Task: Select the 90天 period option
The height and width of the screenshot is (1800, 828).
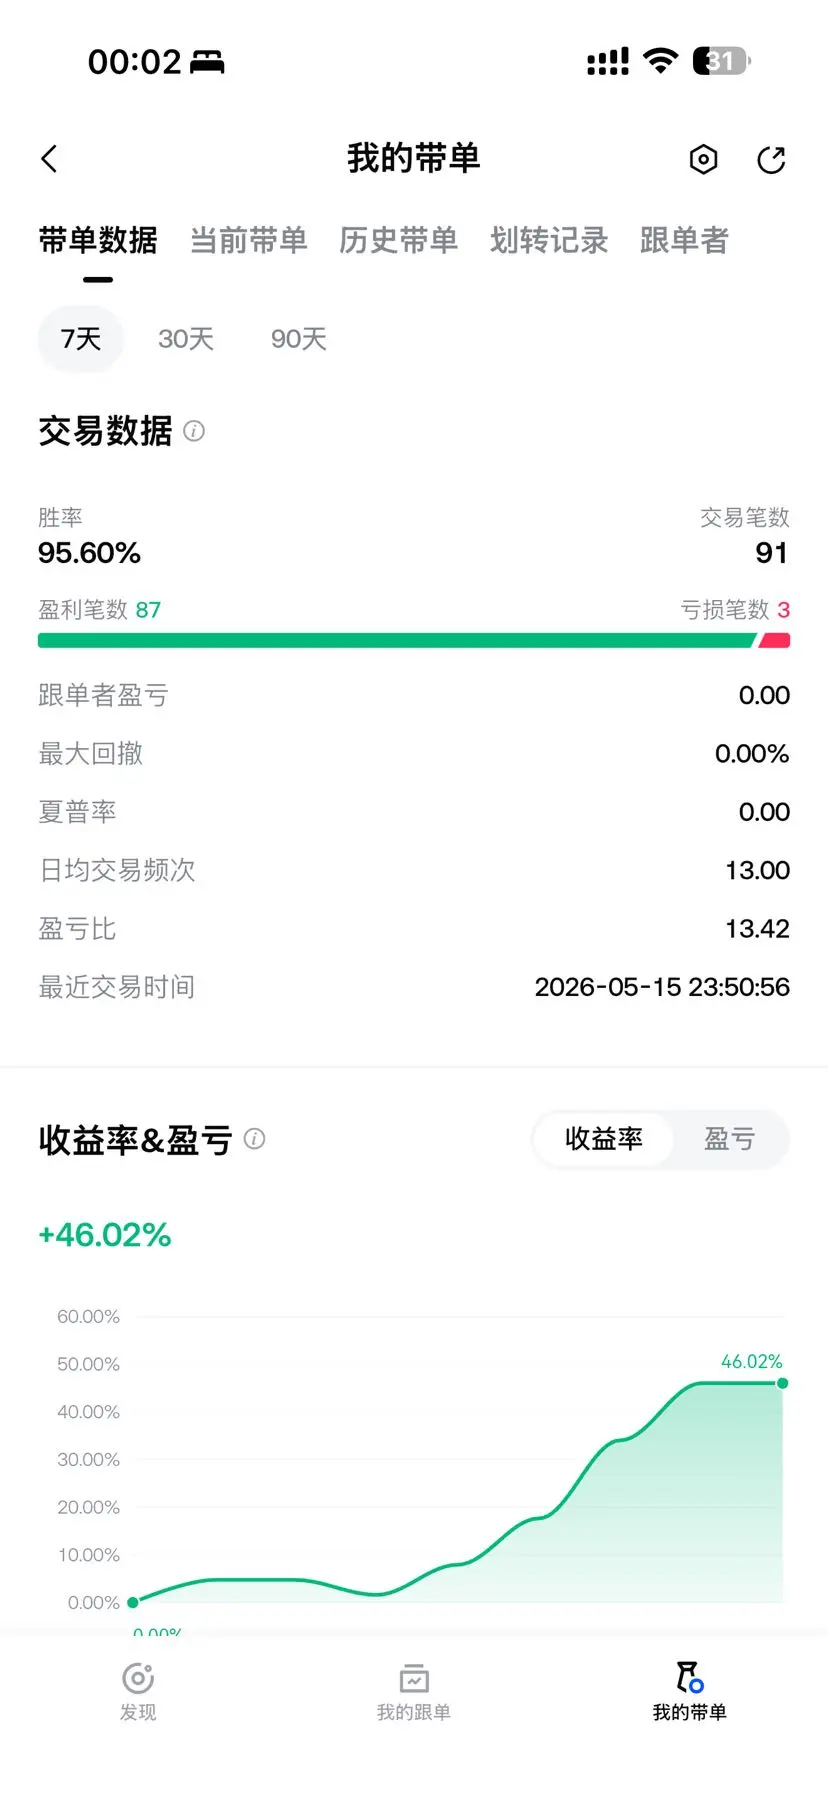Action: coord(299,339)
